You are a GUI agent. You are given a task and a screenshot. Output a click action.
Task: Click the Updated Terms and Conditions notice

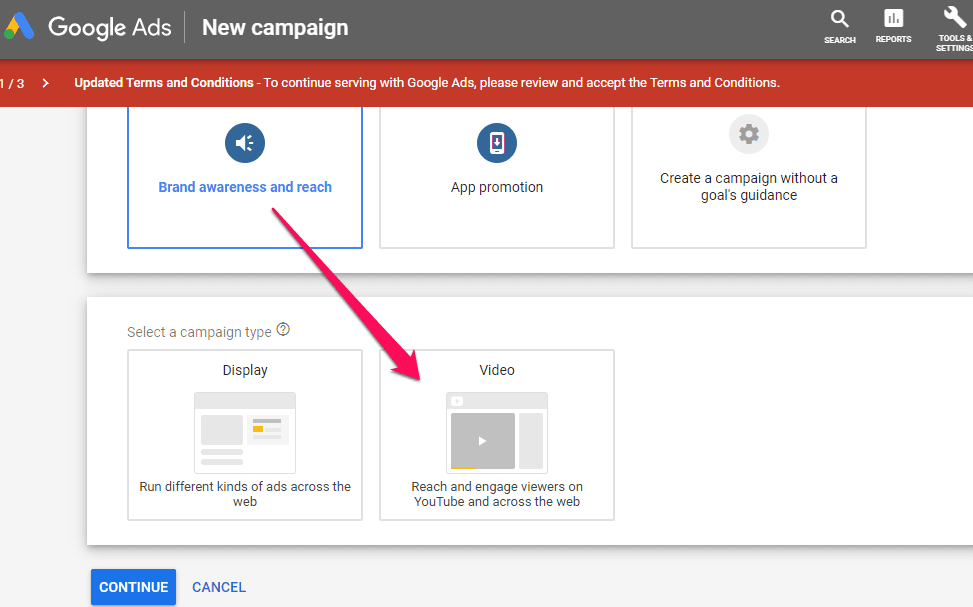pos(427,83)
